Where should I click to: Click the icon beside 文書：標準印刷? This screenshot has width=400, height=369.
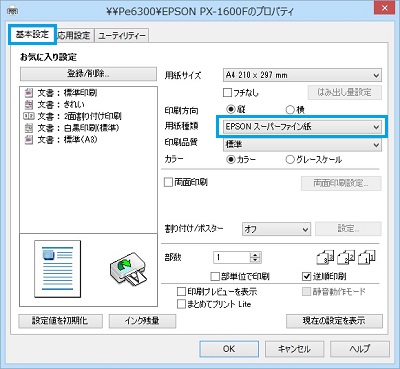click(x=29, y=93)
